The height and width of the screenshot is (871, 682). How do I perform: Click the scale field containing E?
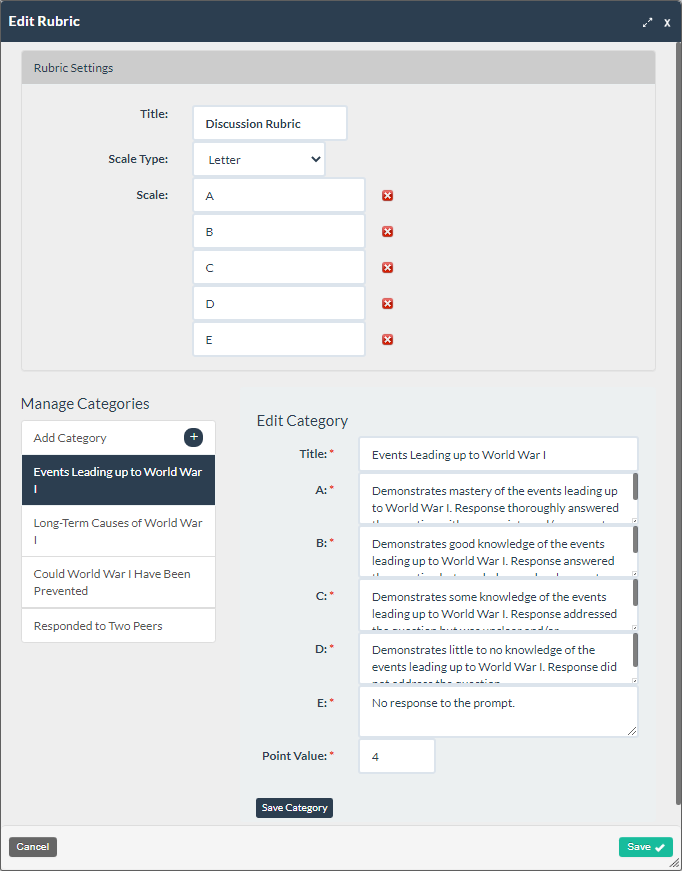pyautogui.click(x=279, y=339)
